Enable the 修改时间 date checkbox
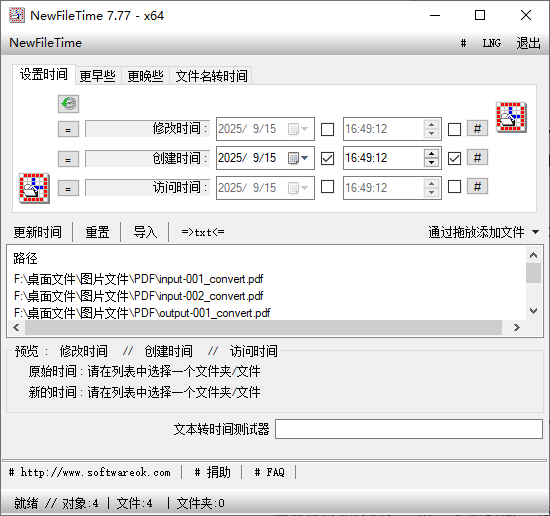550x516 pixels. [x=327, y=129]
